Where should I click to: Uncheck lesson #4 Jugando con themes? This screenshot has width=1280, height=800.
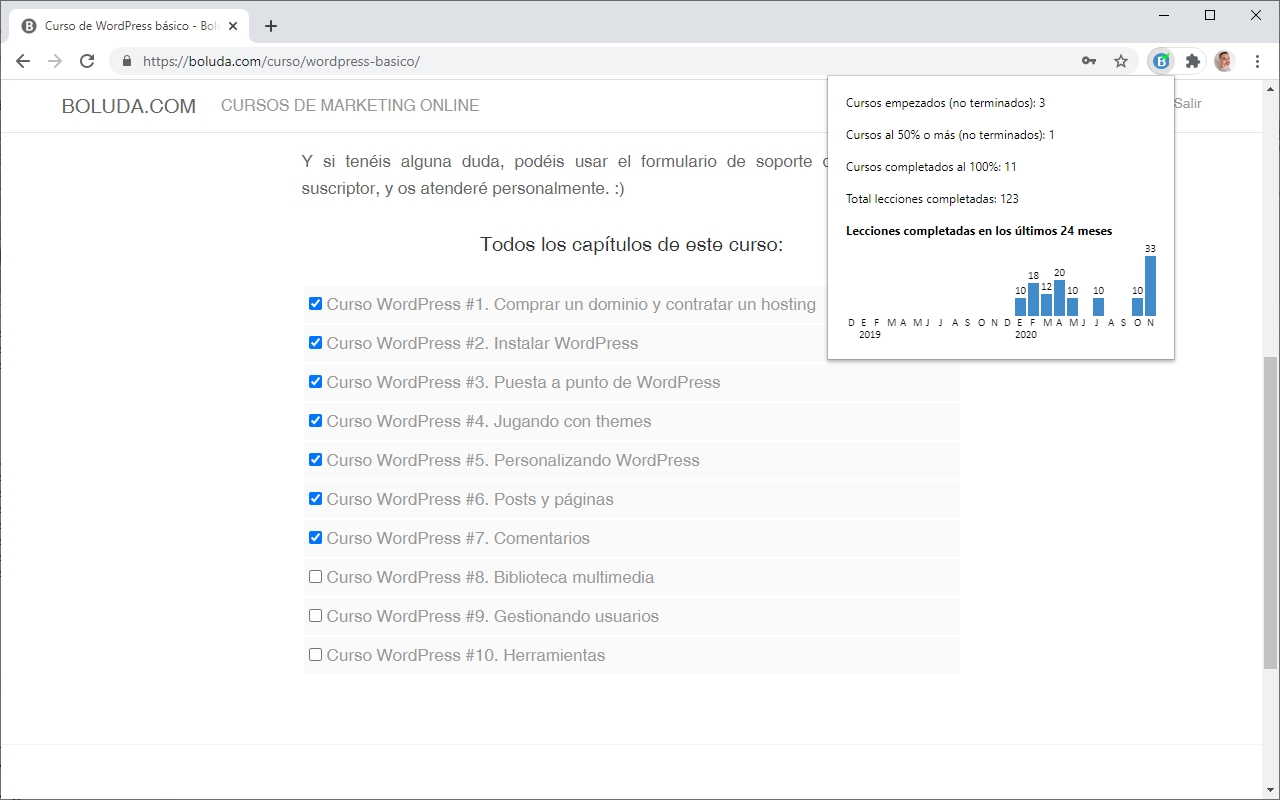click(x=315, y=420)
